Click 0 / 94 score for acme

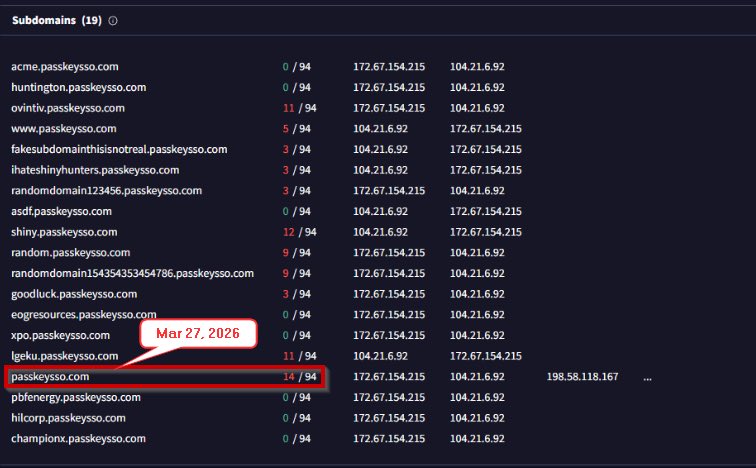[297, 67]
